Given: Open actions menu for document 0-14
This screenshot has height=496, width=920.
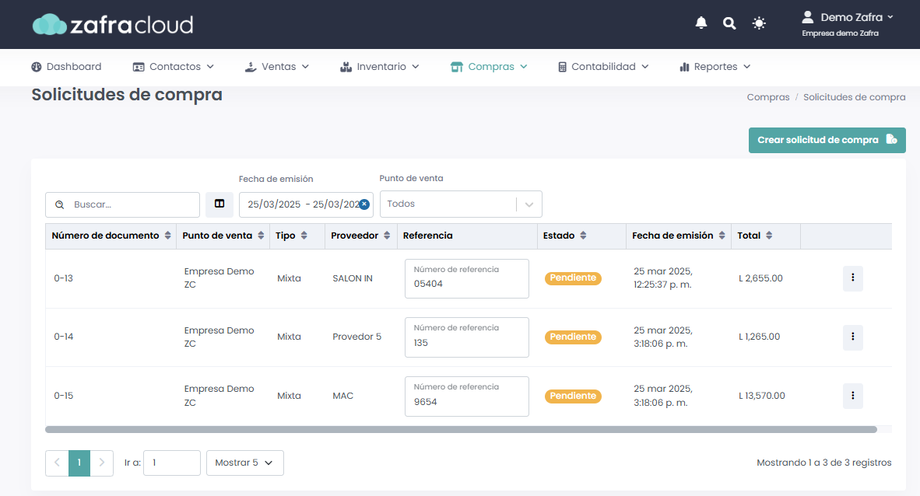Looking at the screenshot, I should click(852, 337).
